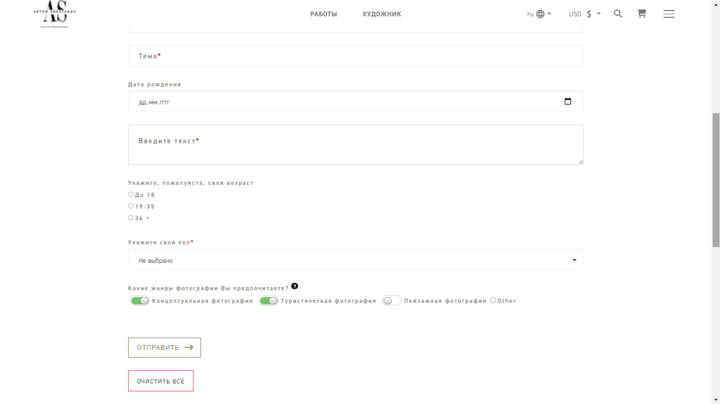Select the До 18 age option
The image size is (720, 404).
pyautogui.click(x=131, y=195)
